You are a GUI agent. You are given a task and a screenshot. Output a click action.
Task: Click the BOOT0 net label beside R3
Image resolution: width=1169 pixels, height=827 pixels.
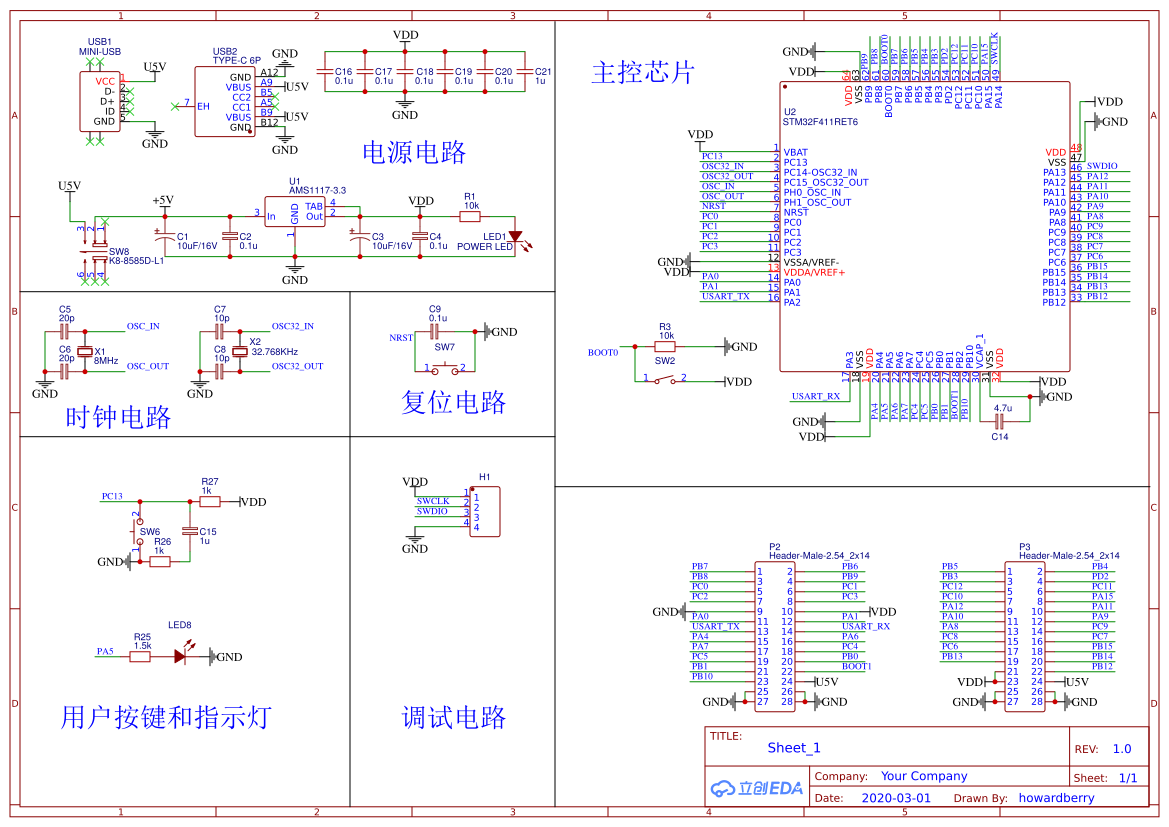point(602,353)
